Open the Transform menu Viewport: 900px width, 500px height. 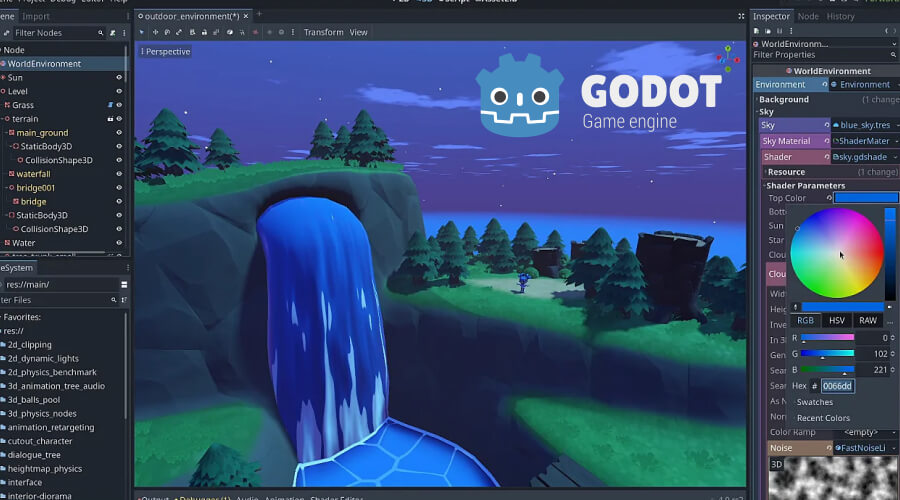323,32
